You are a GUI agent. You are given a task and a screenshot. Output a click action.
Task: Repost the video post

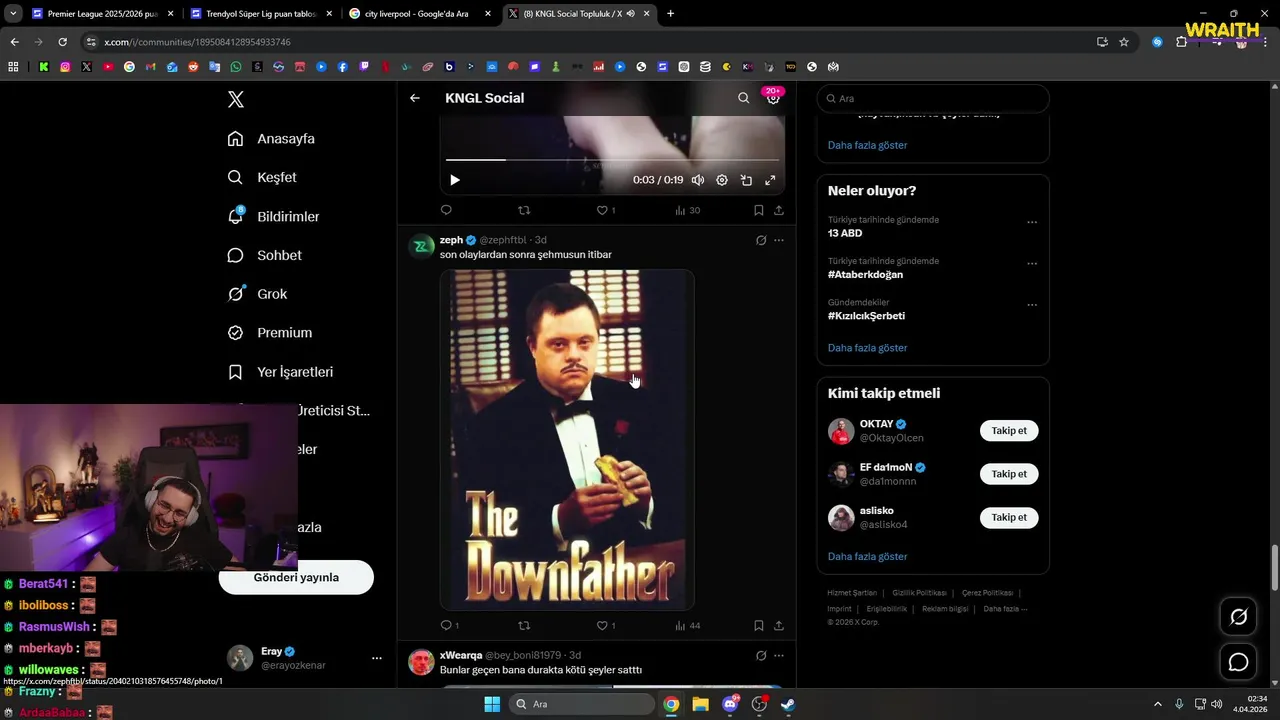[x=524, y=210]
